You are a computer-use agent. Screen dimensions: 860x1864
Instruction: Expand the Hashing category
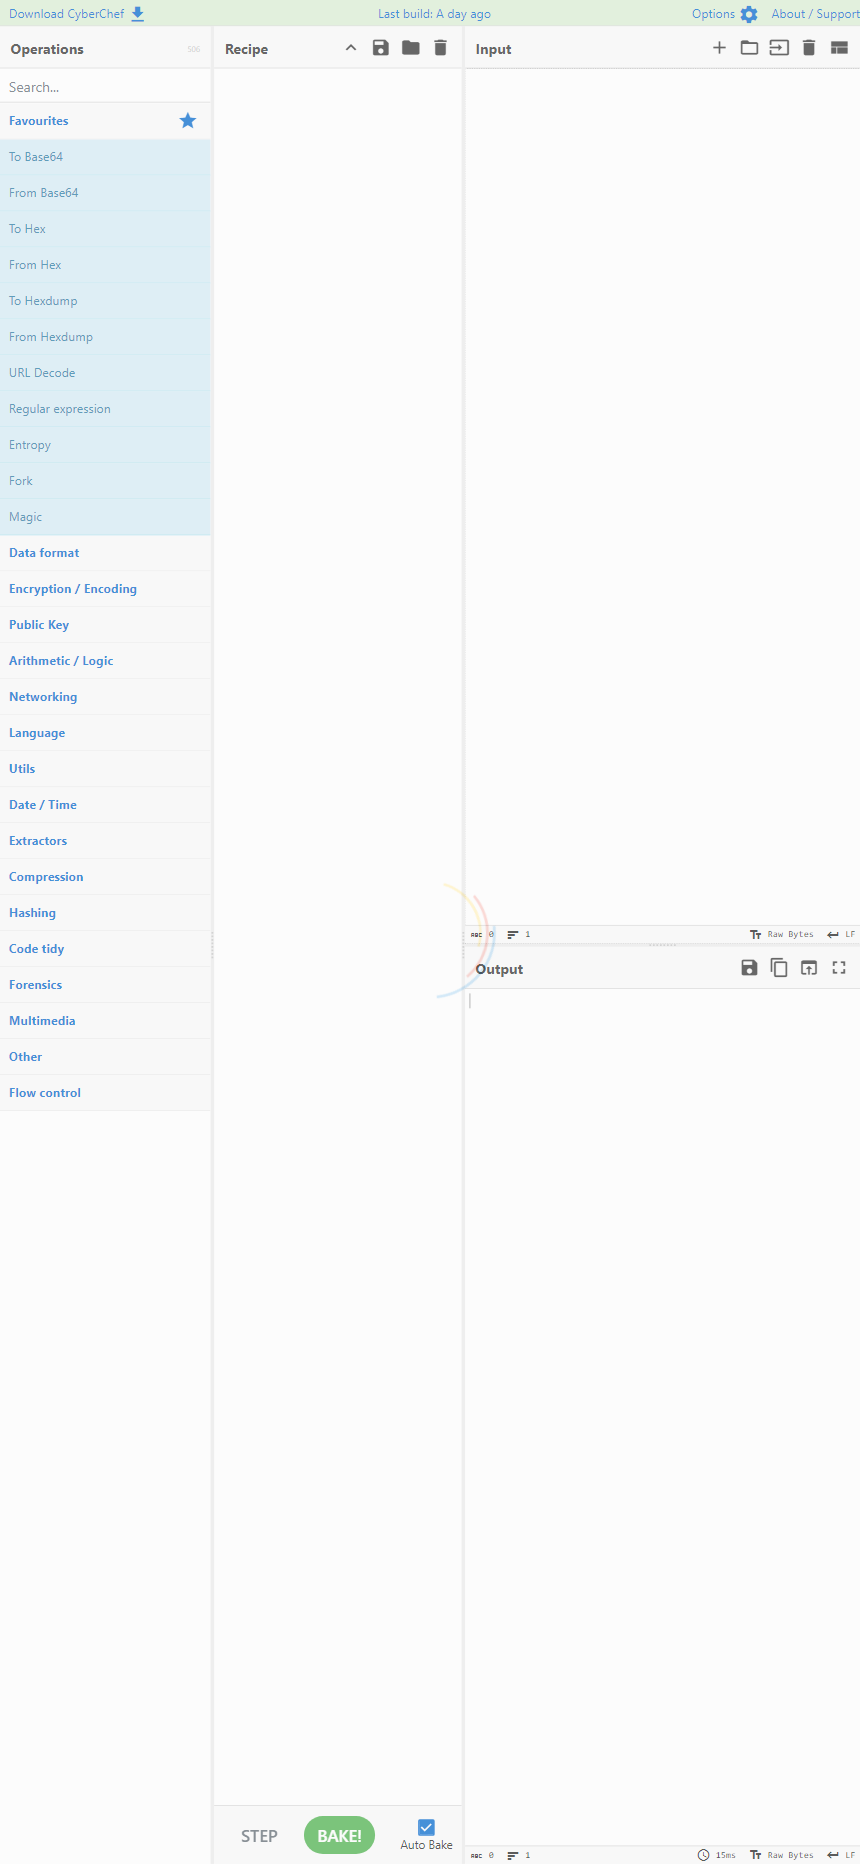pos(105,913)
